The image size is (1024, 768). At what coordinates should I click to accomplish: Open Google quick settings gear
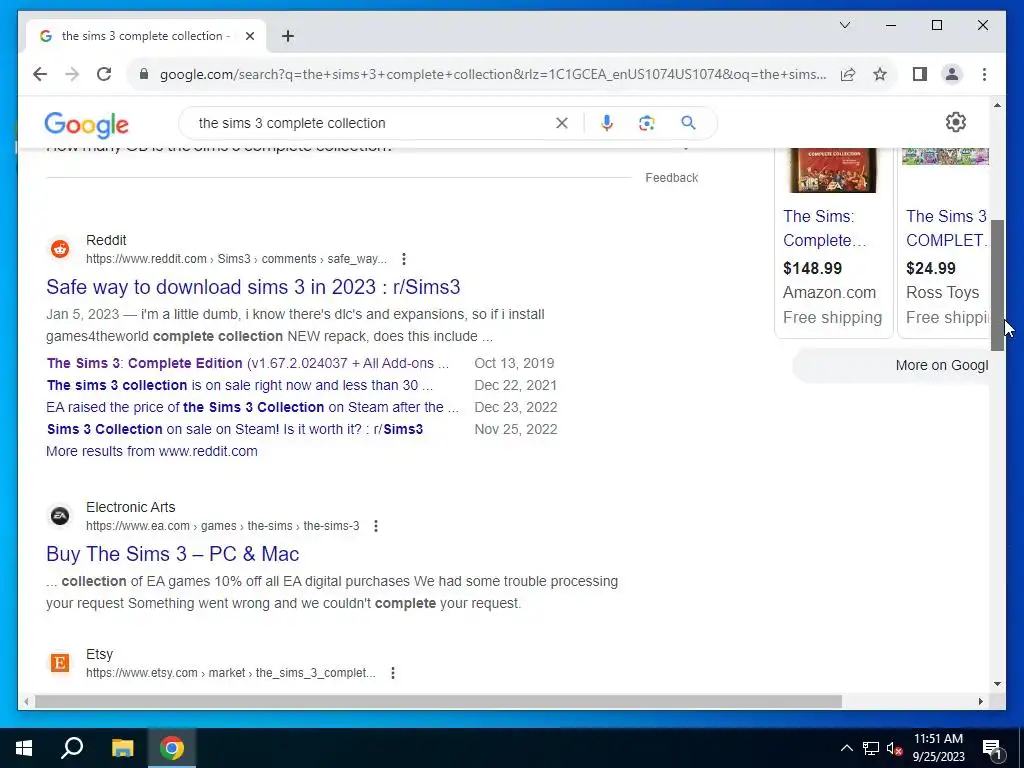click(955, 122)
